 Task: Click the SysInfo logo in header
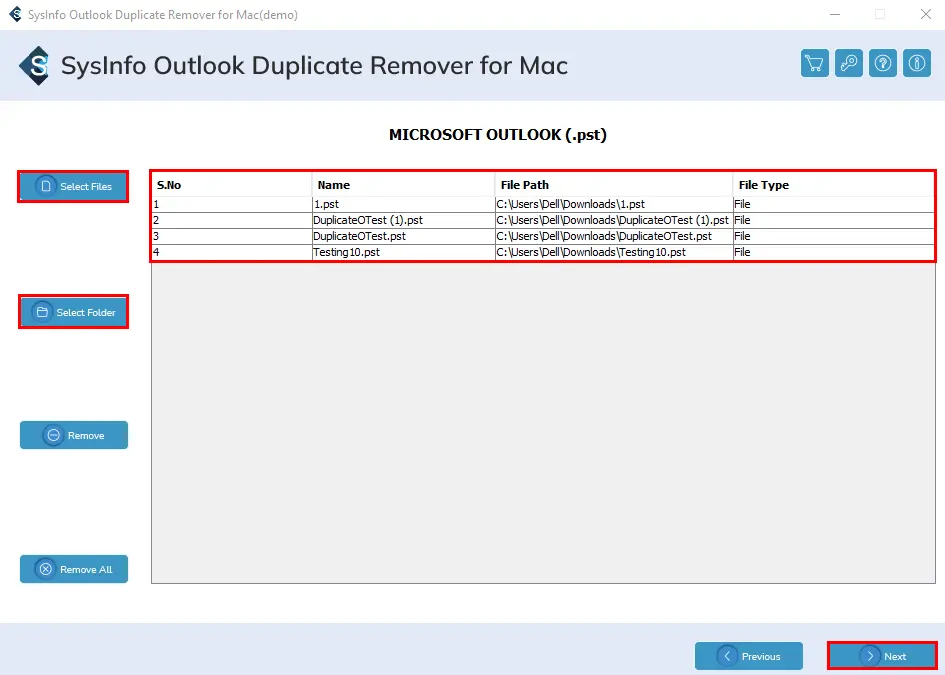[34, 65]
